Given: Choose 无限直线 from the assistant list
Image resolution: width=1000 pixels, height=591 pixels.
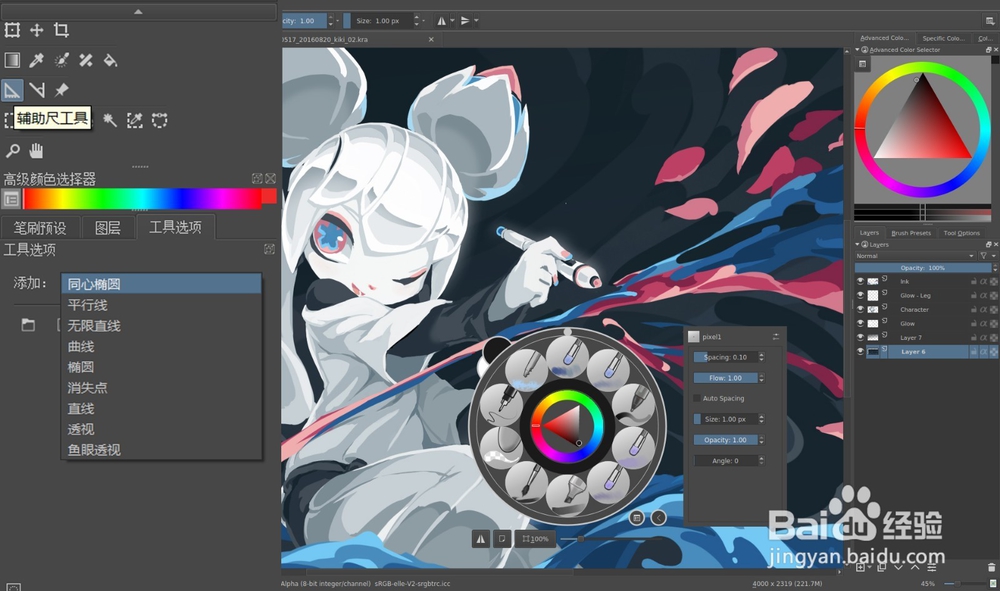Looking at the screenshot, I should pyautogui.click(x=162, y=326).
